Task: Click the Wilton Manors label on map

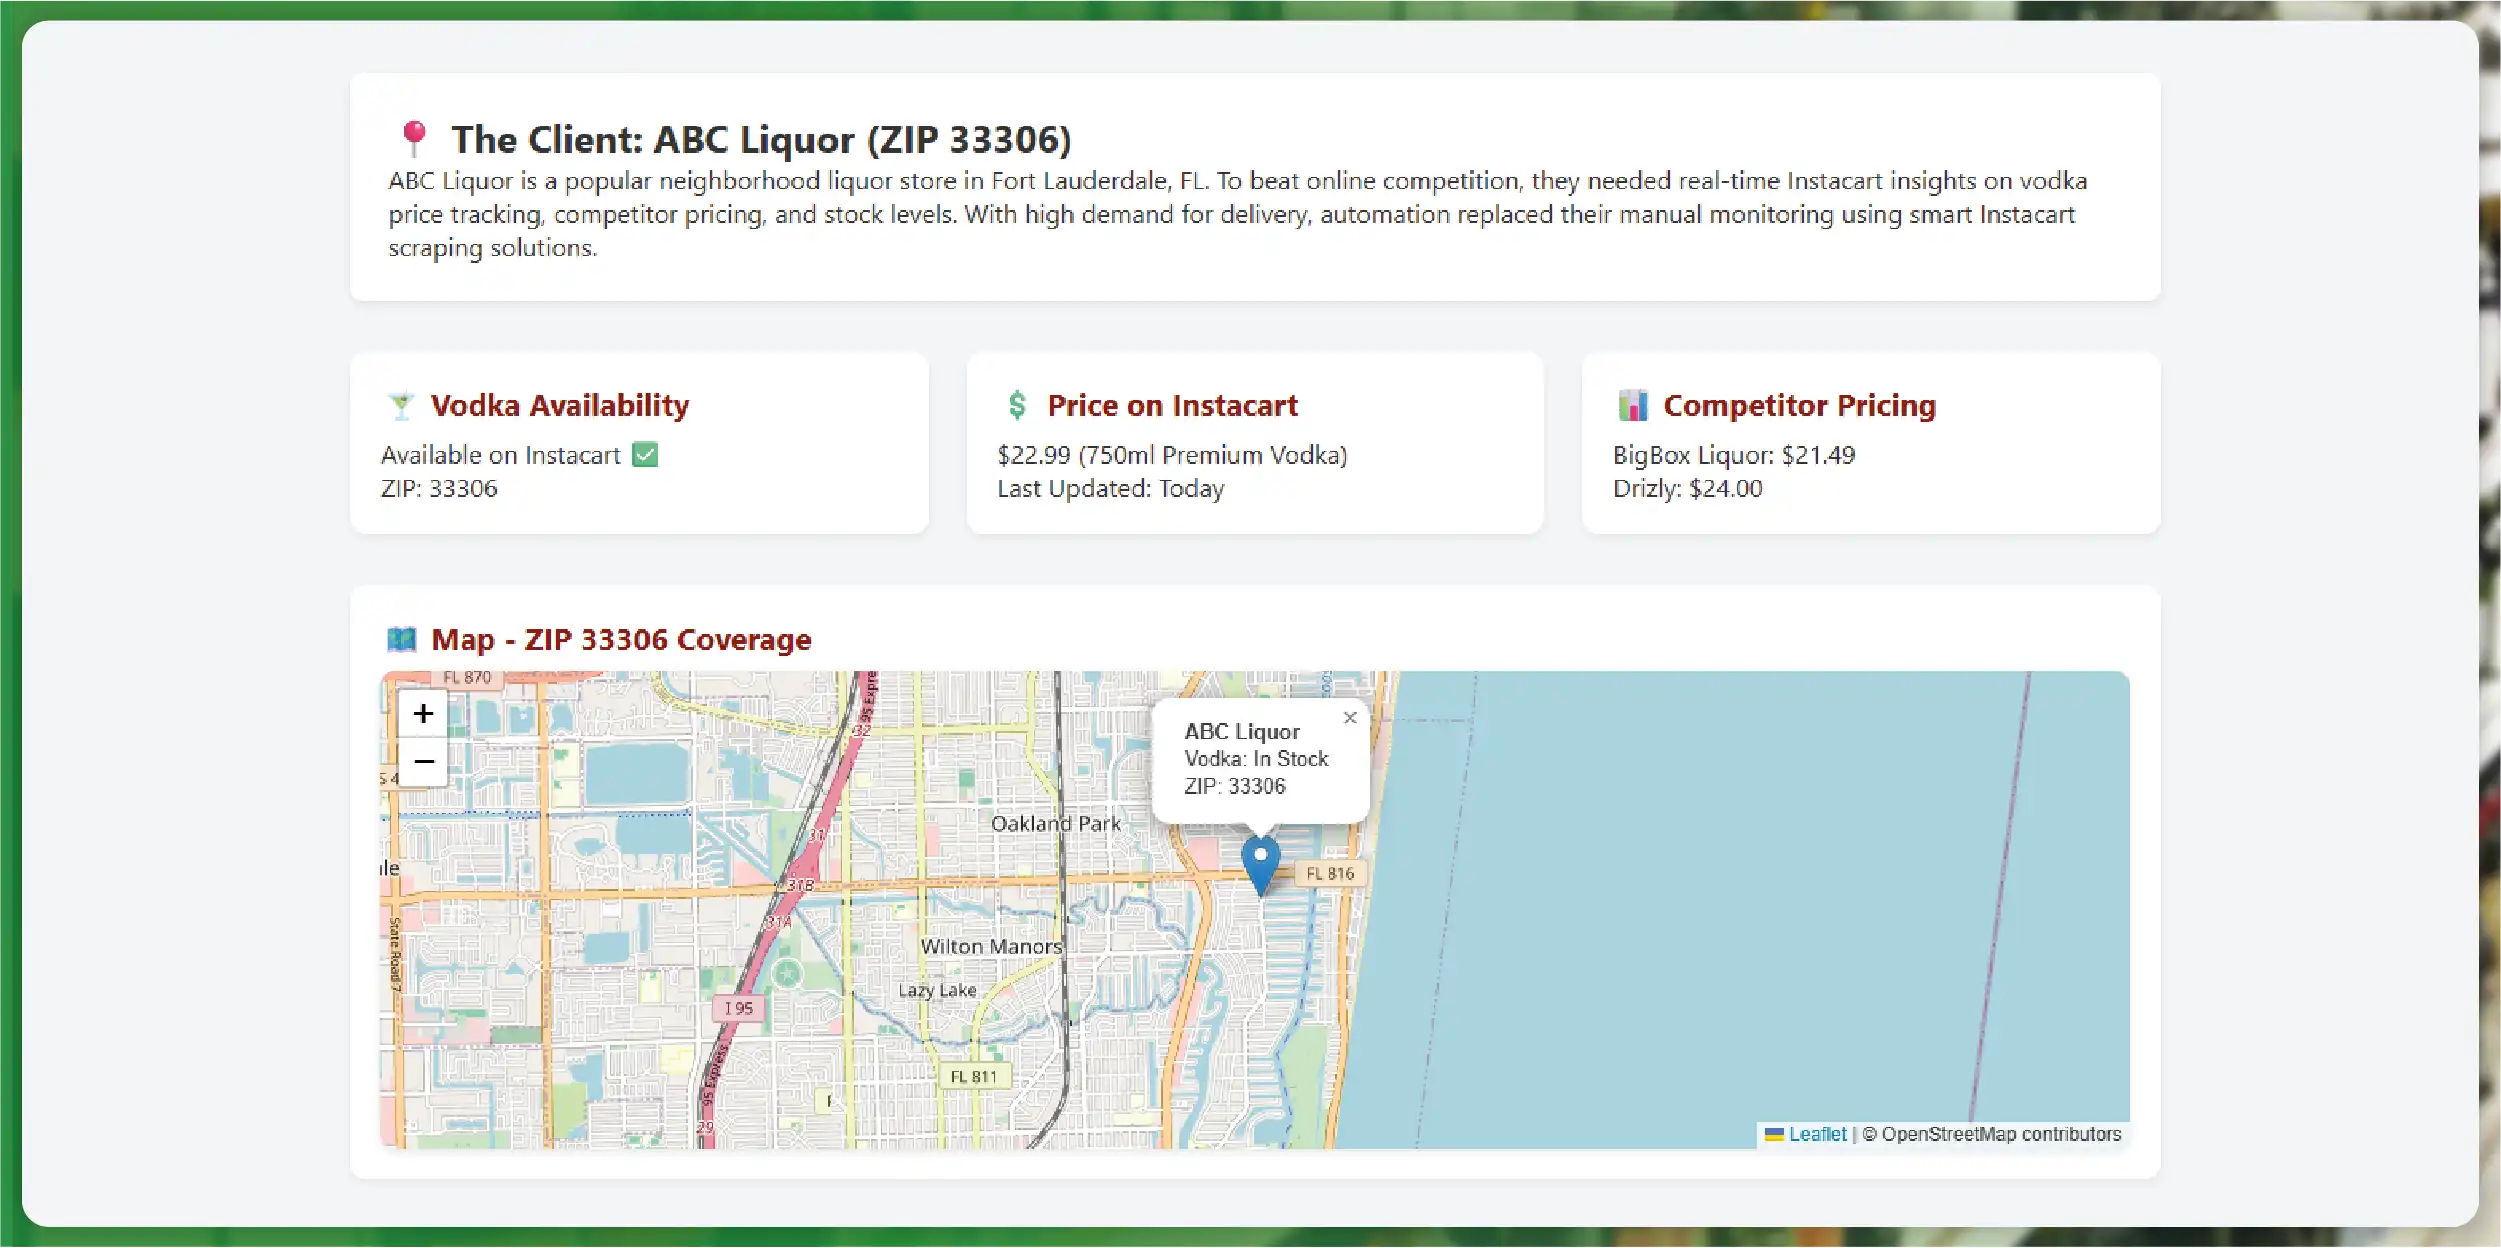Action: 991,946
